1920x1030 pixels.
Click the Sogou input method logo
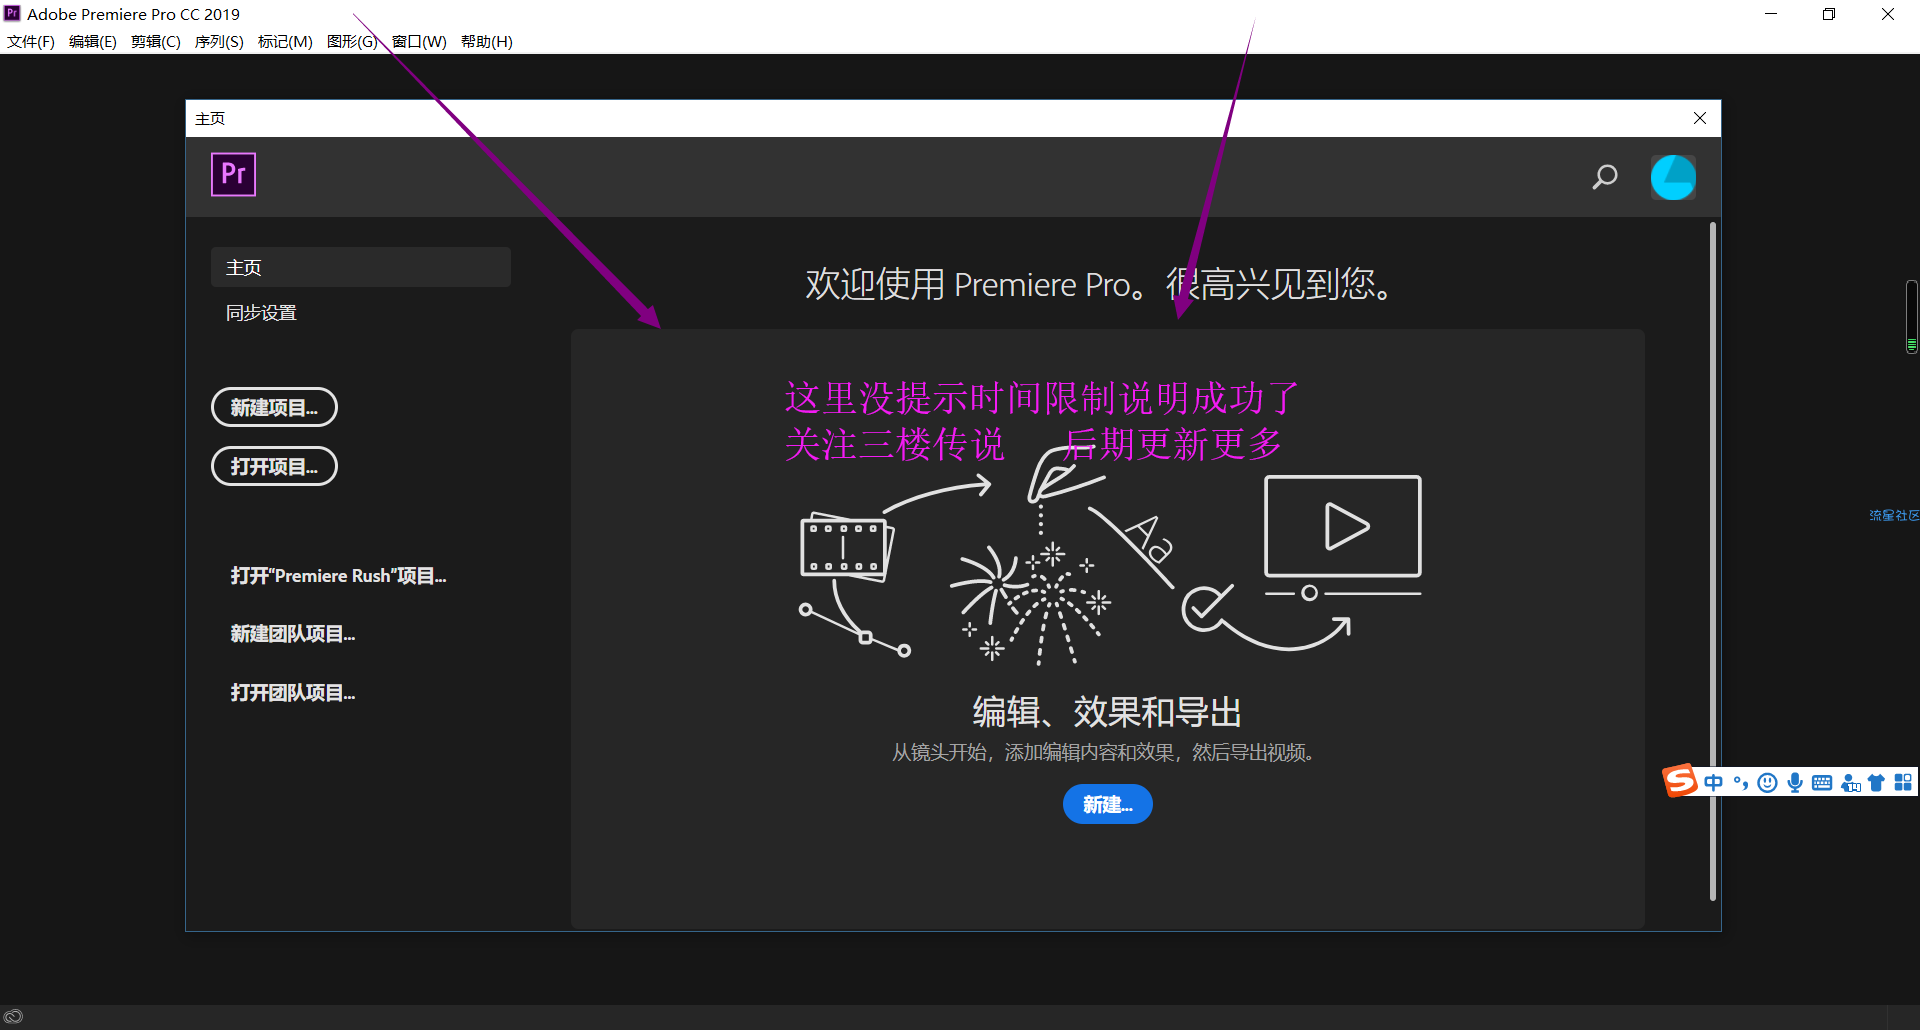click(1680, 781)
